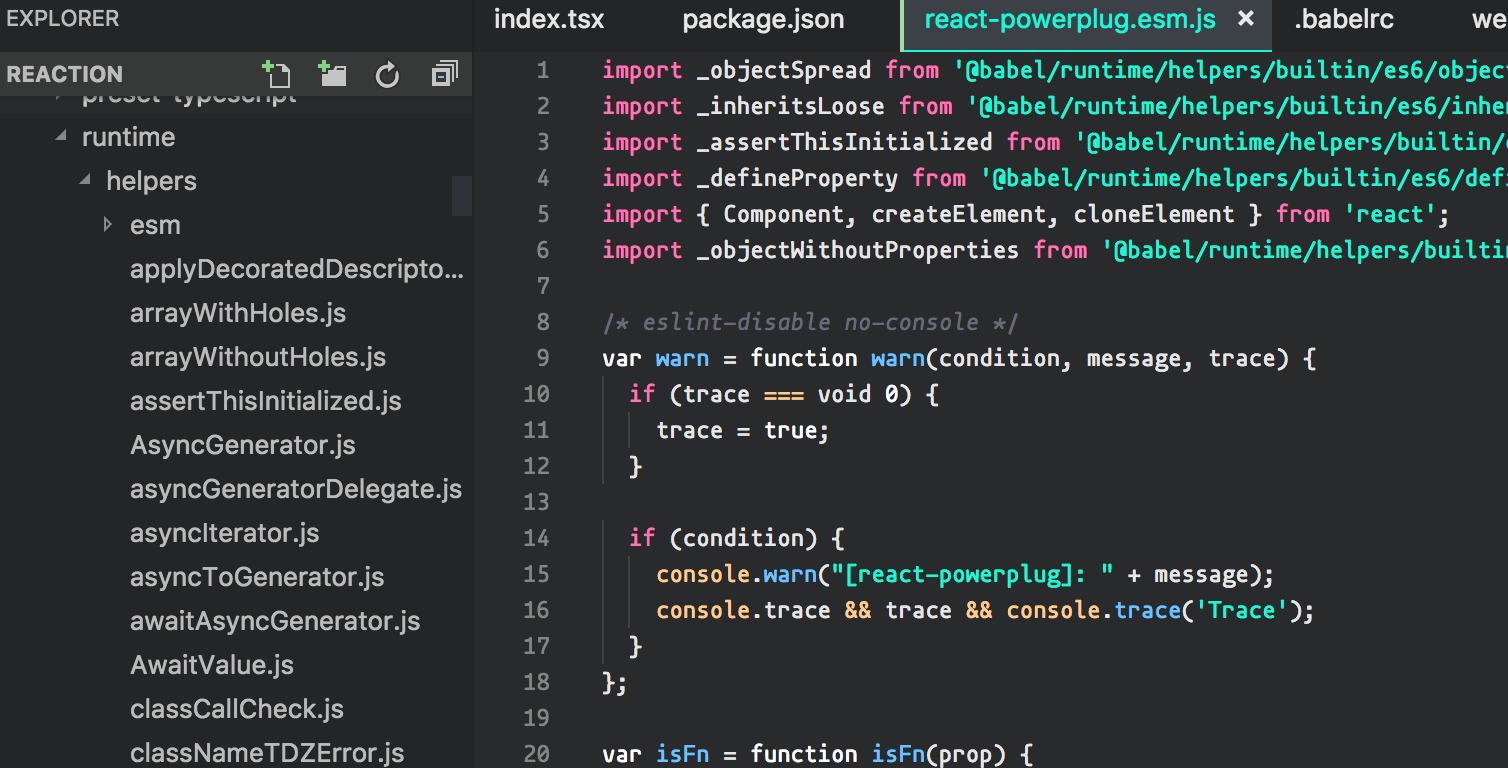Collapse the runtime folder
Viewport: 1508px width, 768px height.
point(60,136)
